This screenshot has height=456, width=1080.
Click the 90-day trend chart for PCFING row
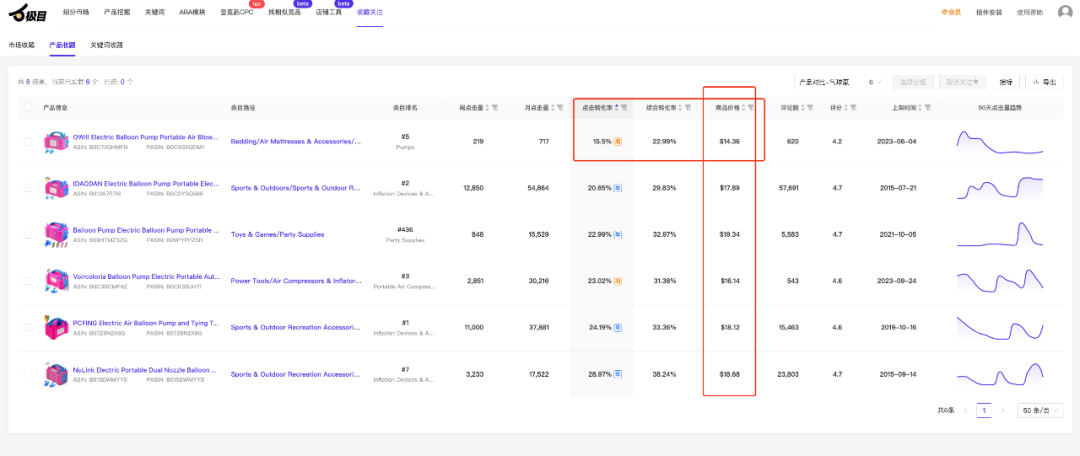(1000, 327)
